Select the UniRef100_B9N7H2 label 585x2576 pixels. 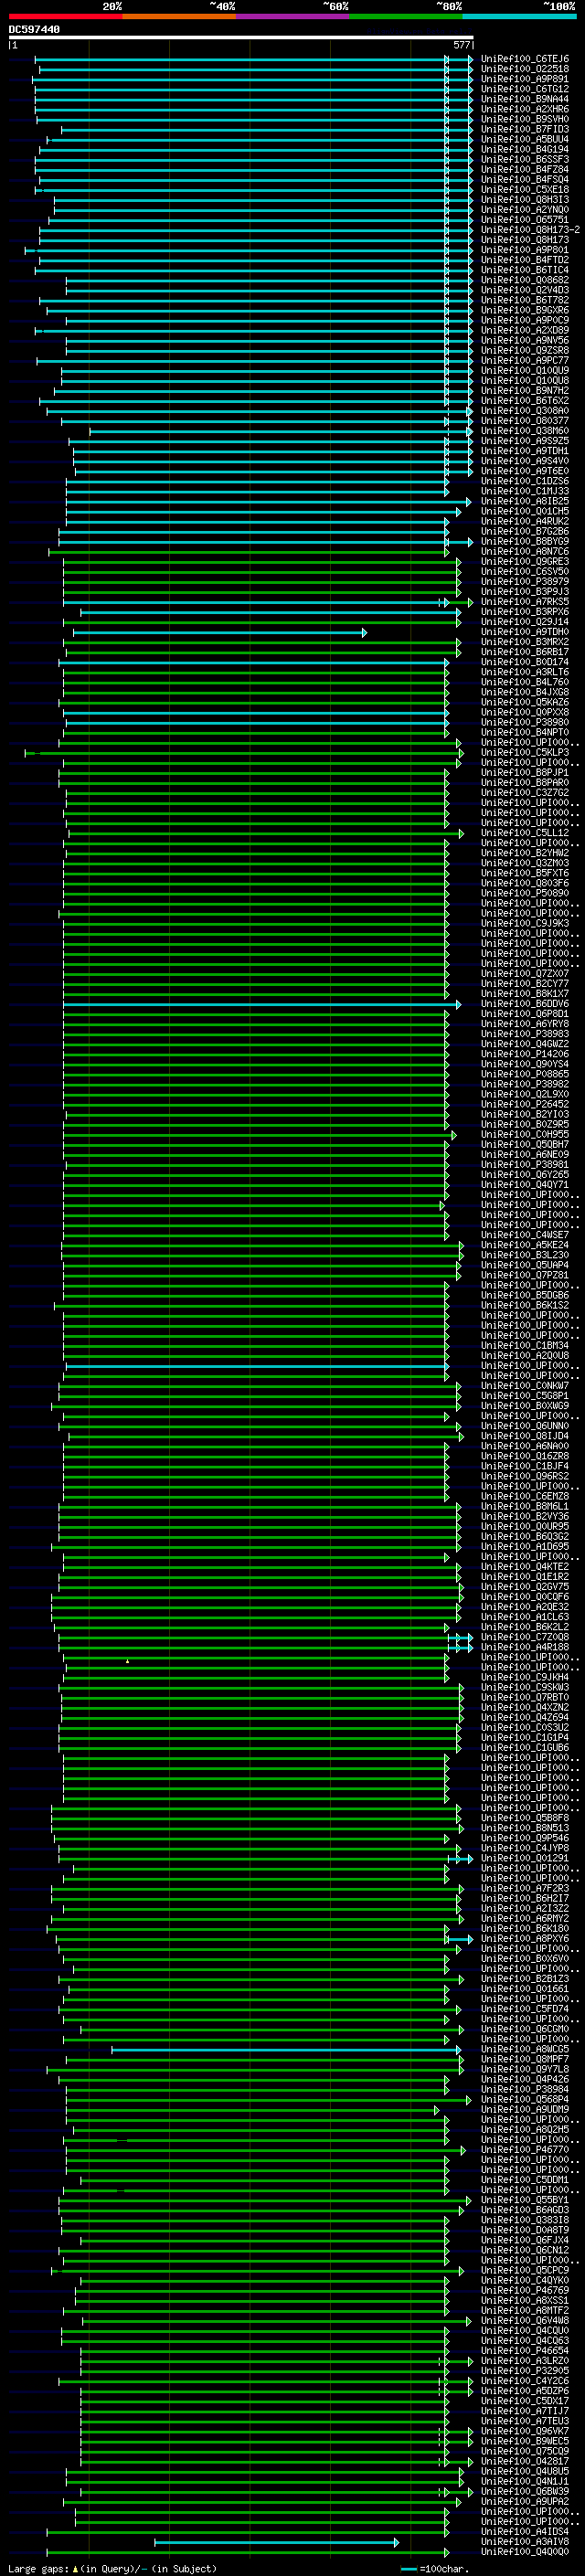click(524, 391)
